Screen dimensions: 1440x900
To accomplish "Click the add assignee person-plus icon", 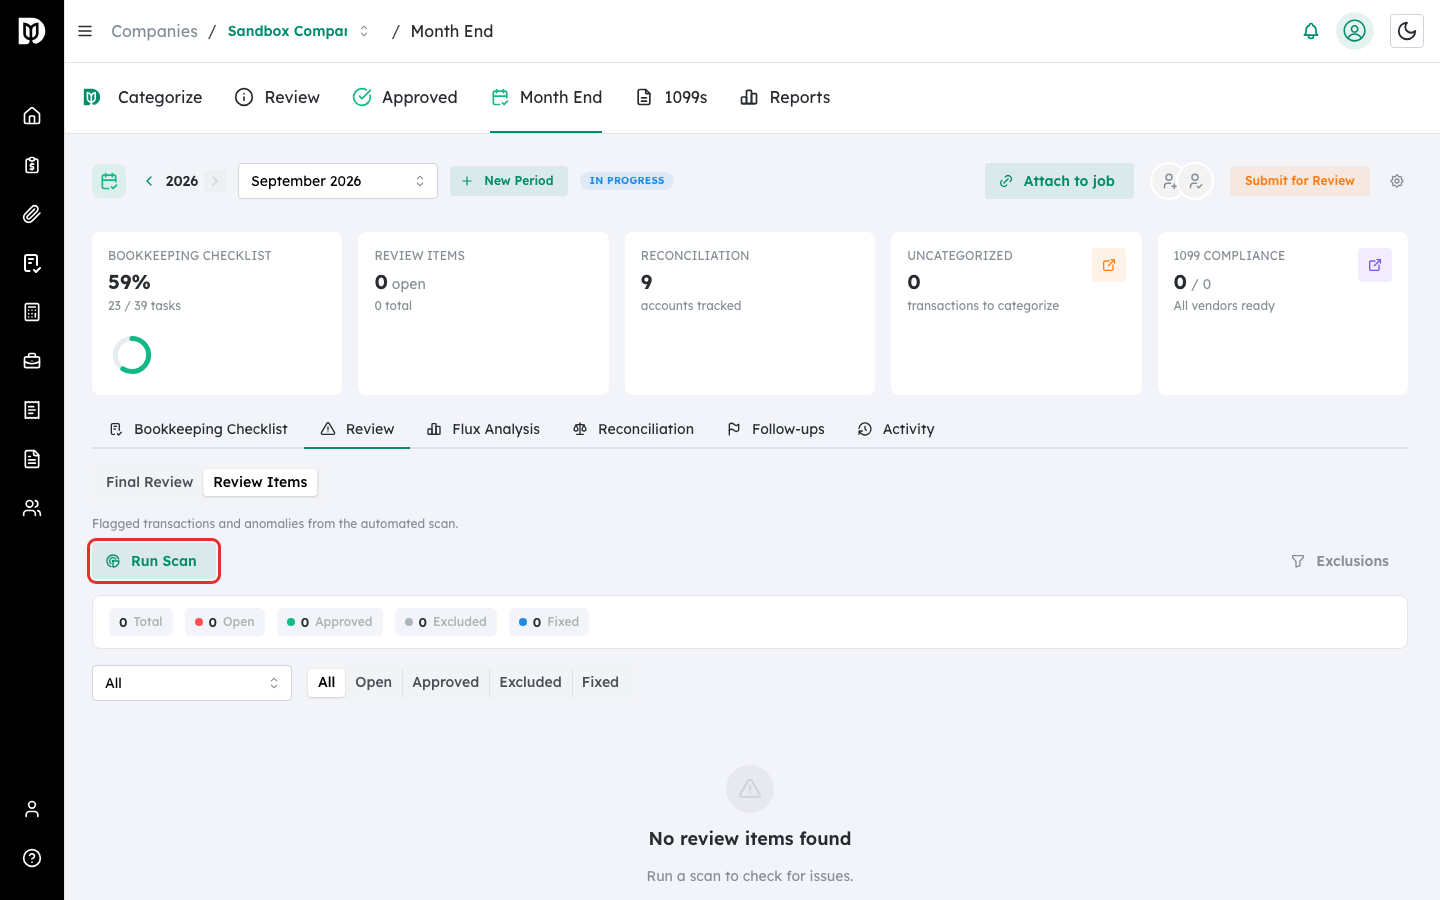I will 1169,181.
